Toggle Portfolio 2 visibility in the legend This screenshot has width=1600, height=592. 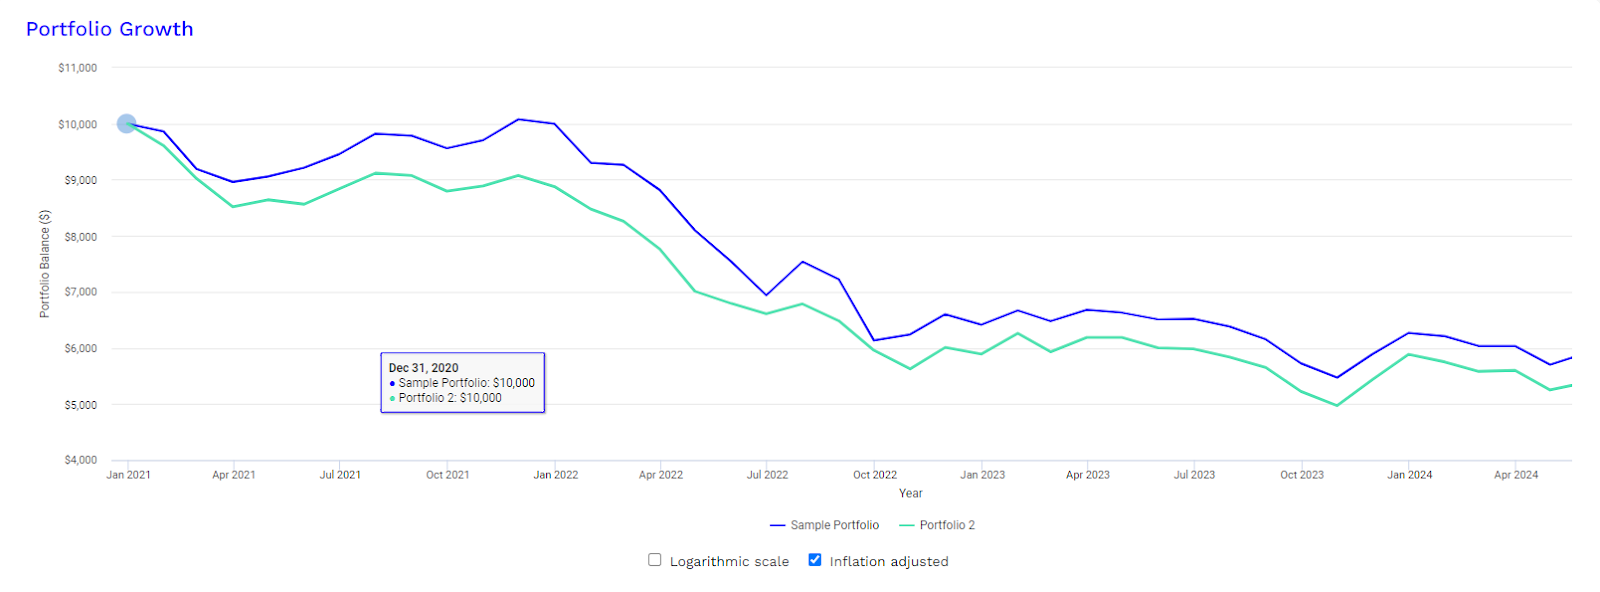pyautogui.click(x=947, y=524)
